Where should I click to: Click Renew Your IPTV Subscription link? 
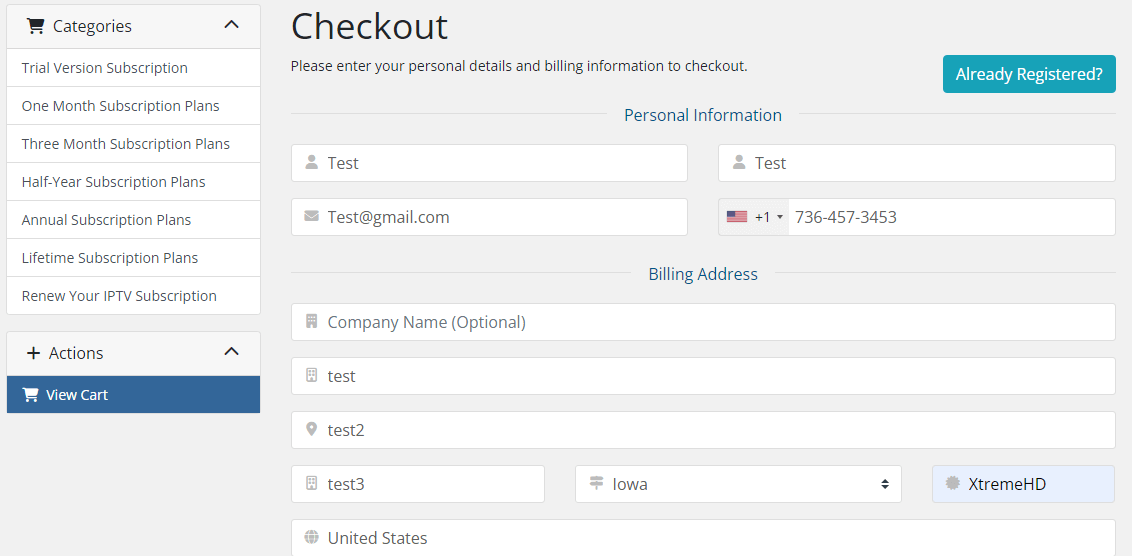click(x=119, y=296)
